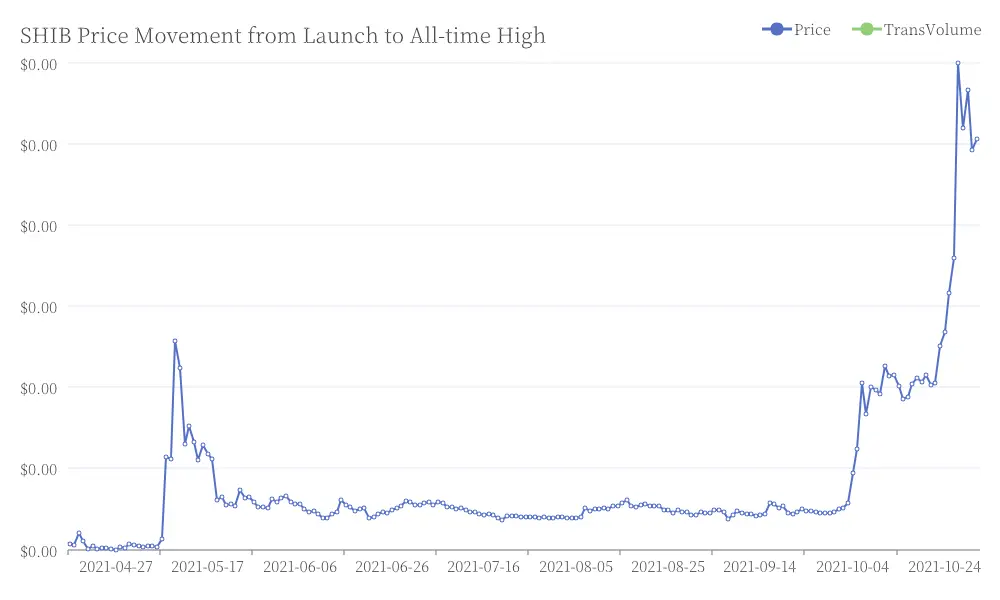Select the 2021-08-25 axis date label

[668, 566]
